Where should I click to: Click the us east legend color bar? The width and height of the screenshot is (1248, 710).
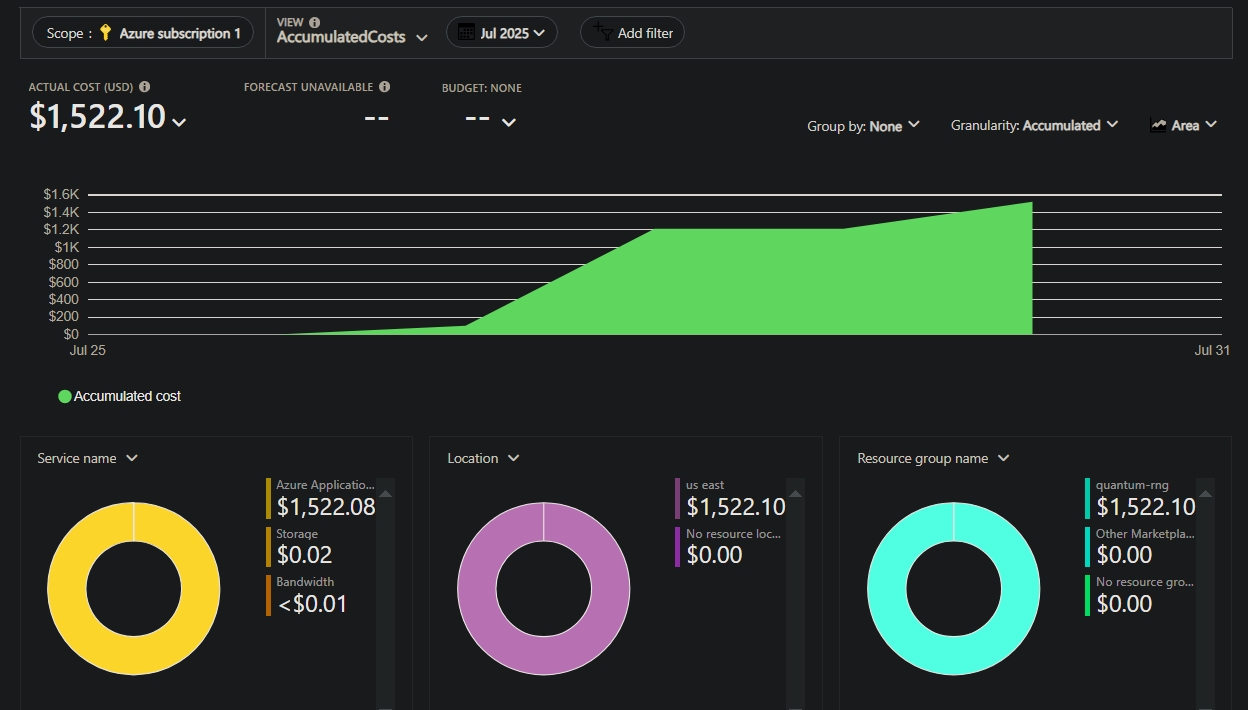[678, 498]
